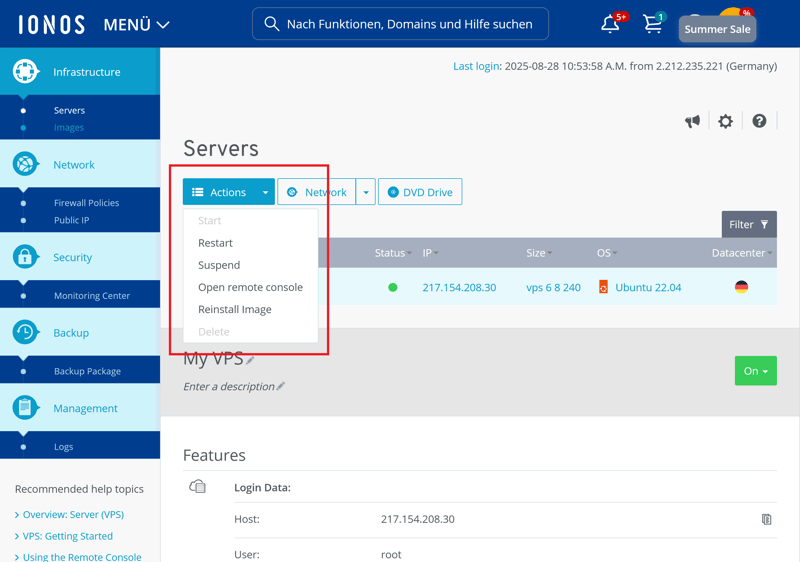The width and height of the screenshot is (800, 562).
Task: Collapse the Actions dropdown button
Action: (228, 192)
